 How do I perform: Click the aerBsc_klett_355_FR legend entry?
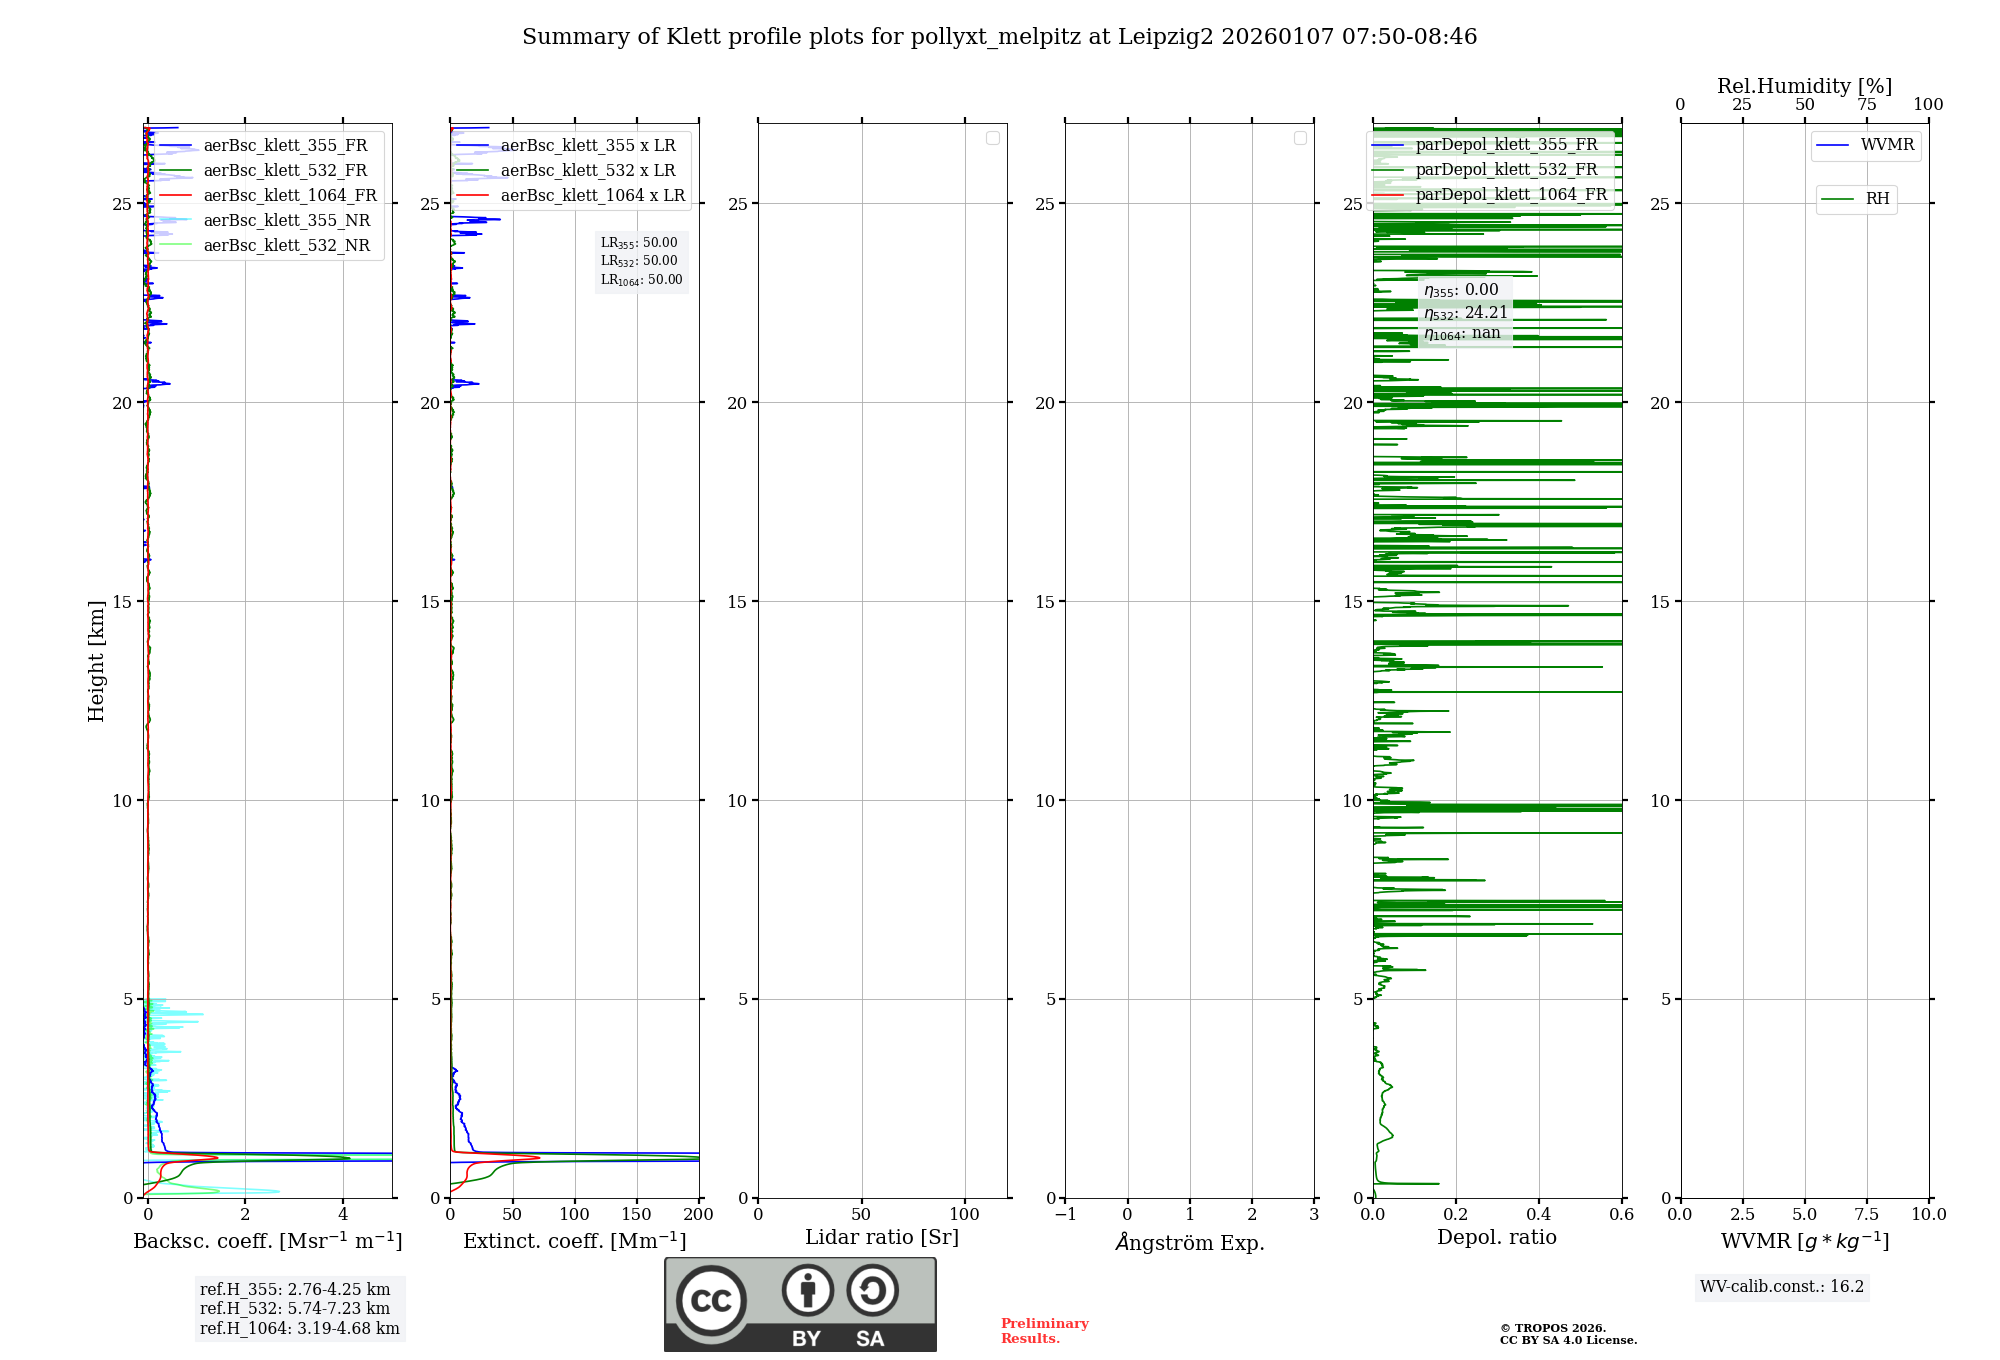tap(285, 145)
